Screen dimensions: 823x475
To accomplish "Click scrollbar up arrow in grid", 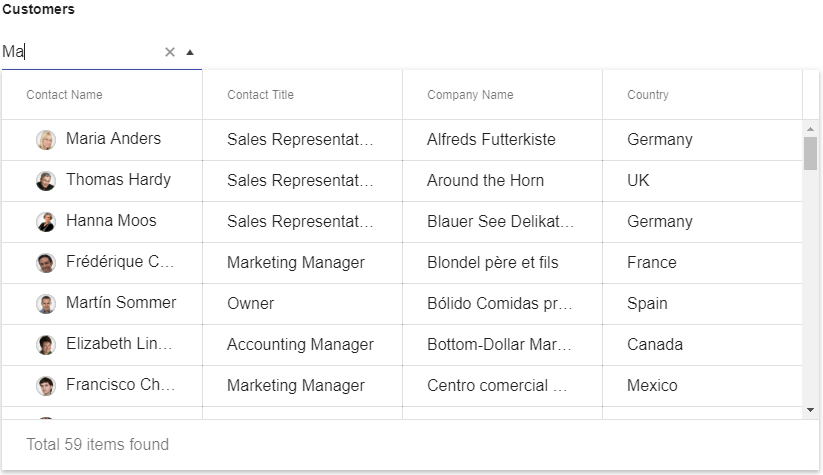I will [810, 129].
